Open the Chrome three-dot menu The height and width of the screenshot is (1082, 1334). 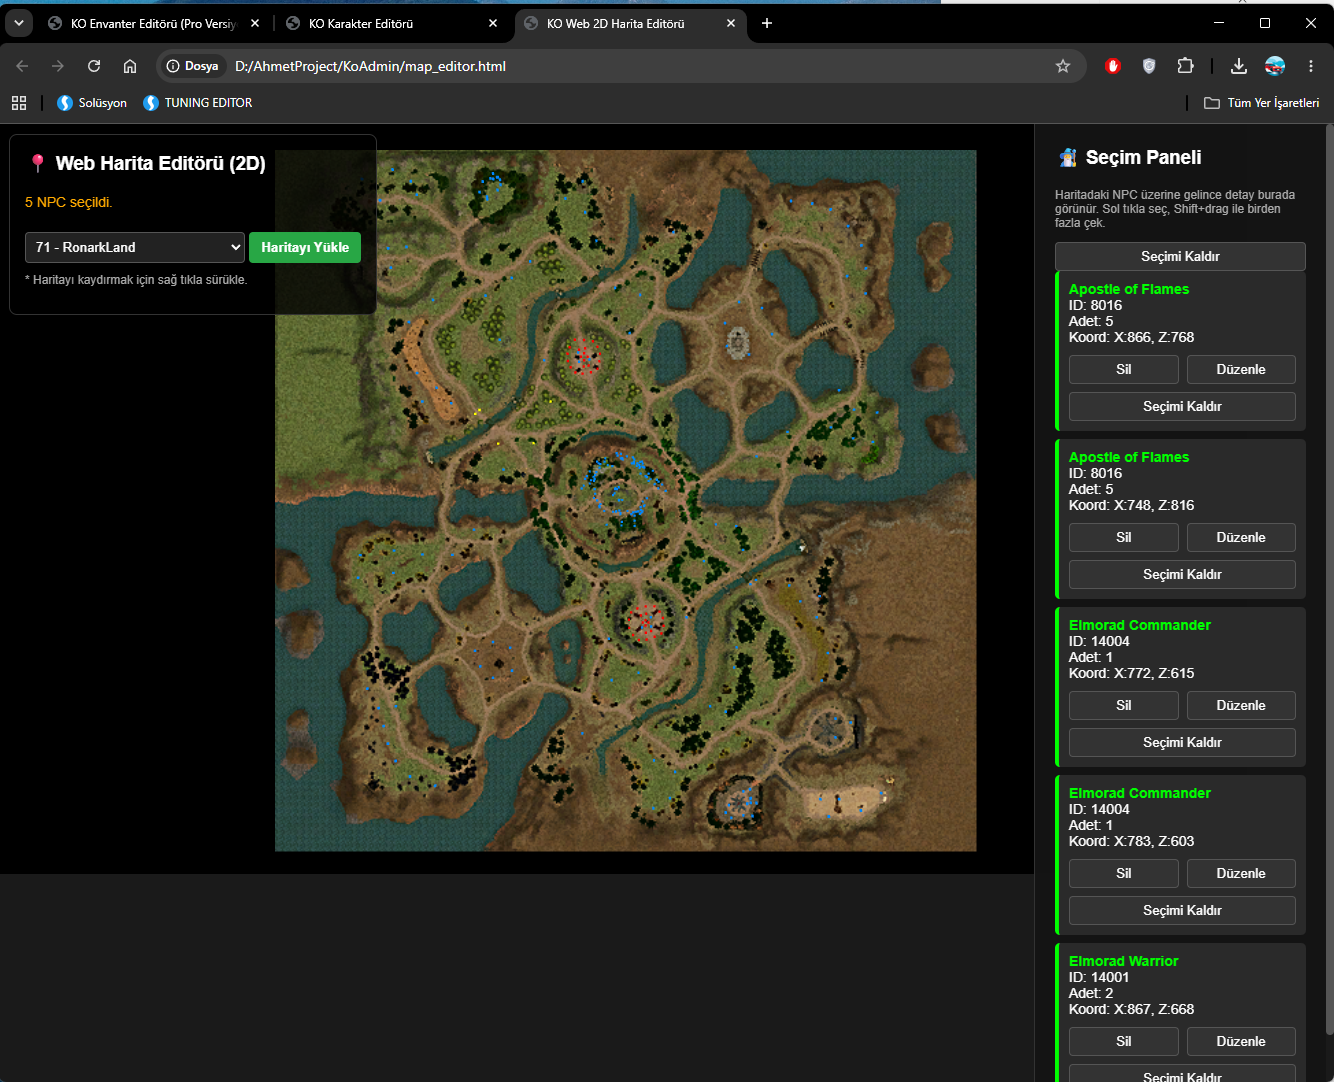(x=1311, y=66)
